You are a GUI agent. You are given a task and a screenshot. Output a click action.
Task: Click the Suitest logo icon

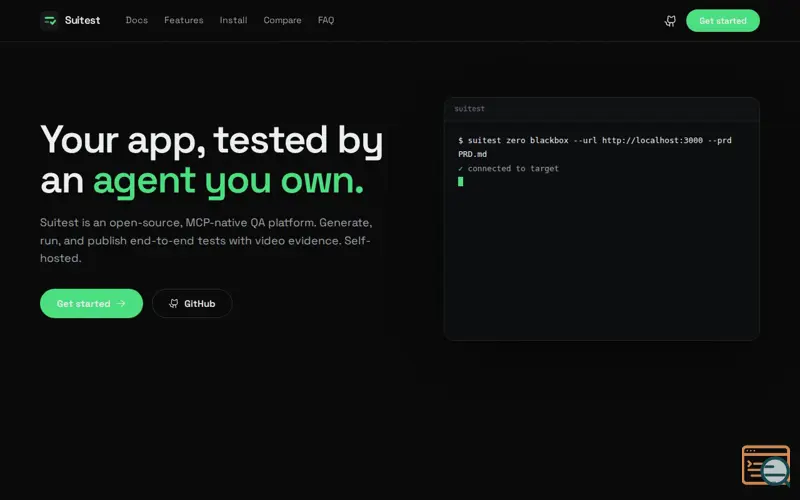[x=49, y=20]
